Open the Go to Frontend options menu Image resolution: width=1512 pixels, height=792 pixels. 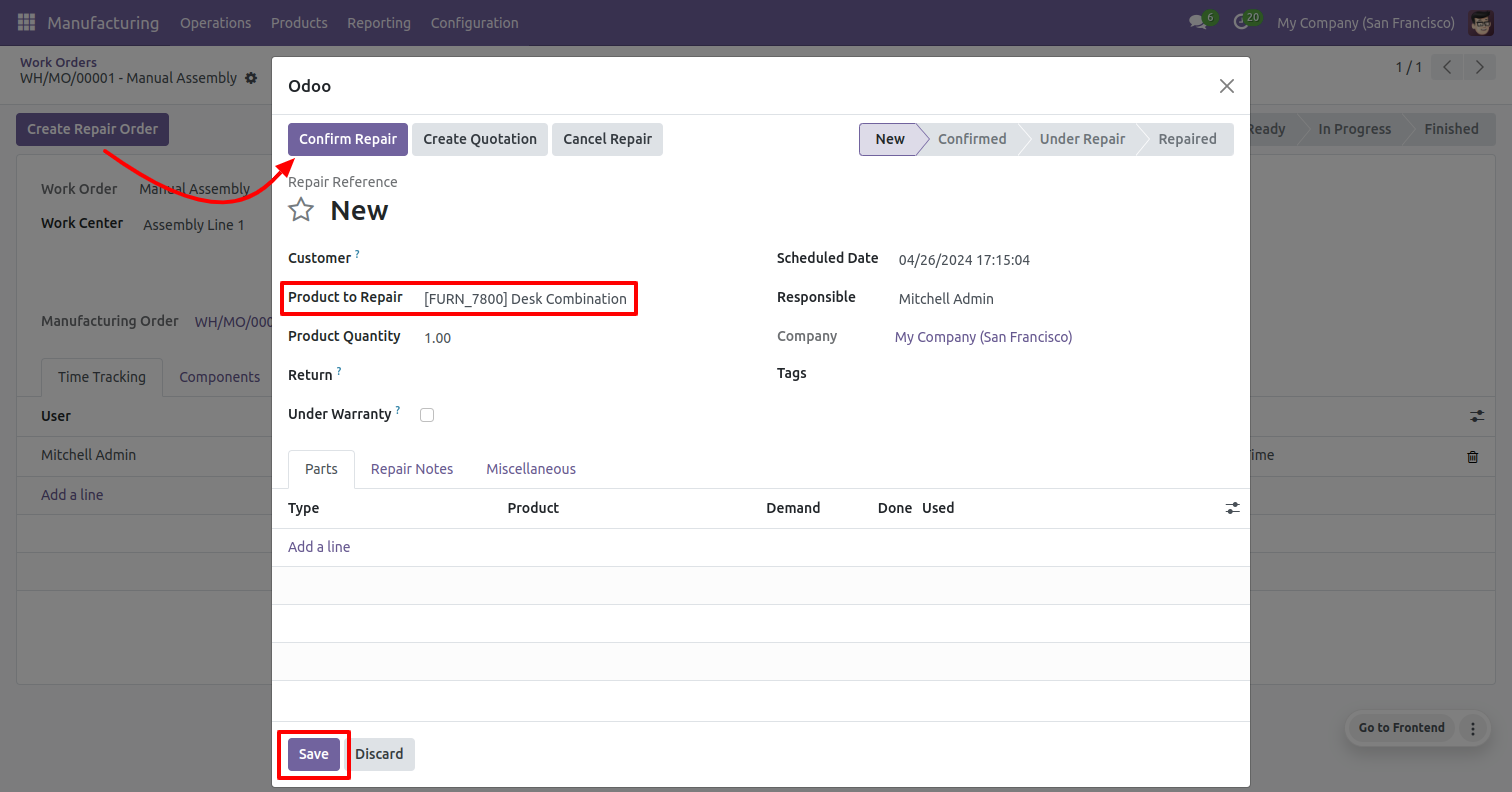(1471, 728)
